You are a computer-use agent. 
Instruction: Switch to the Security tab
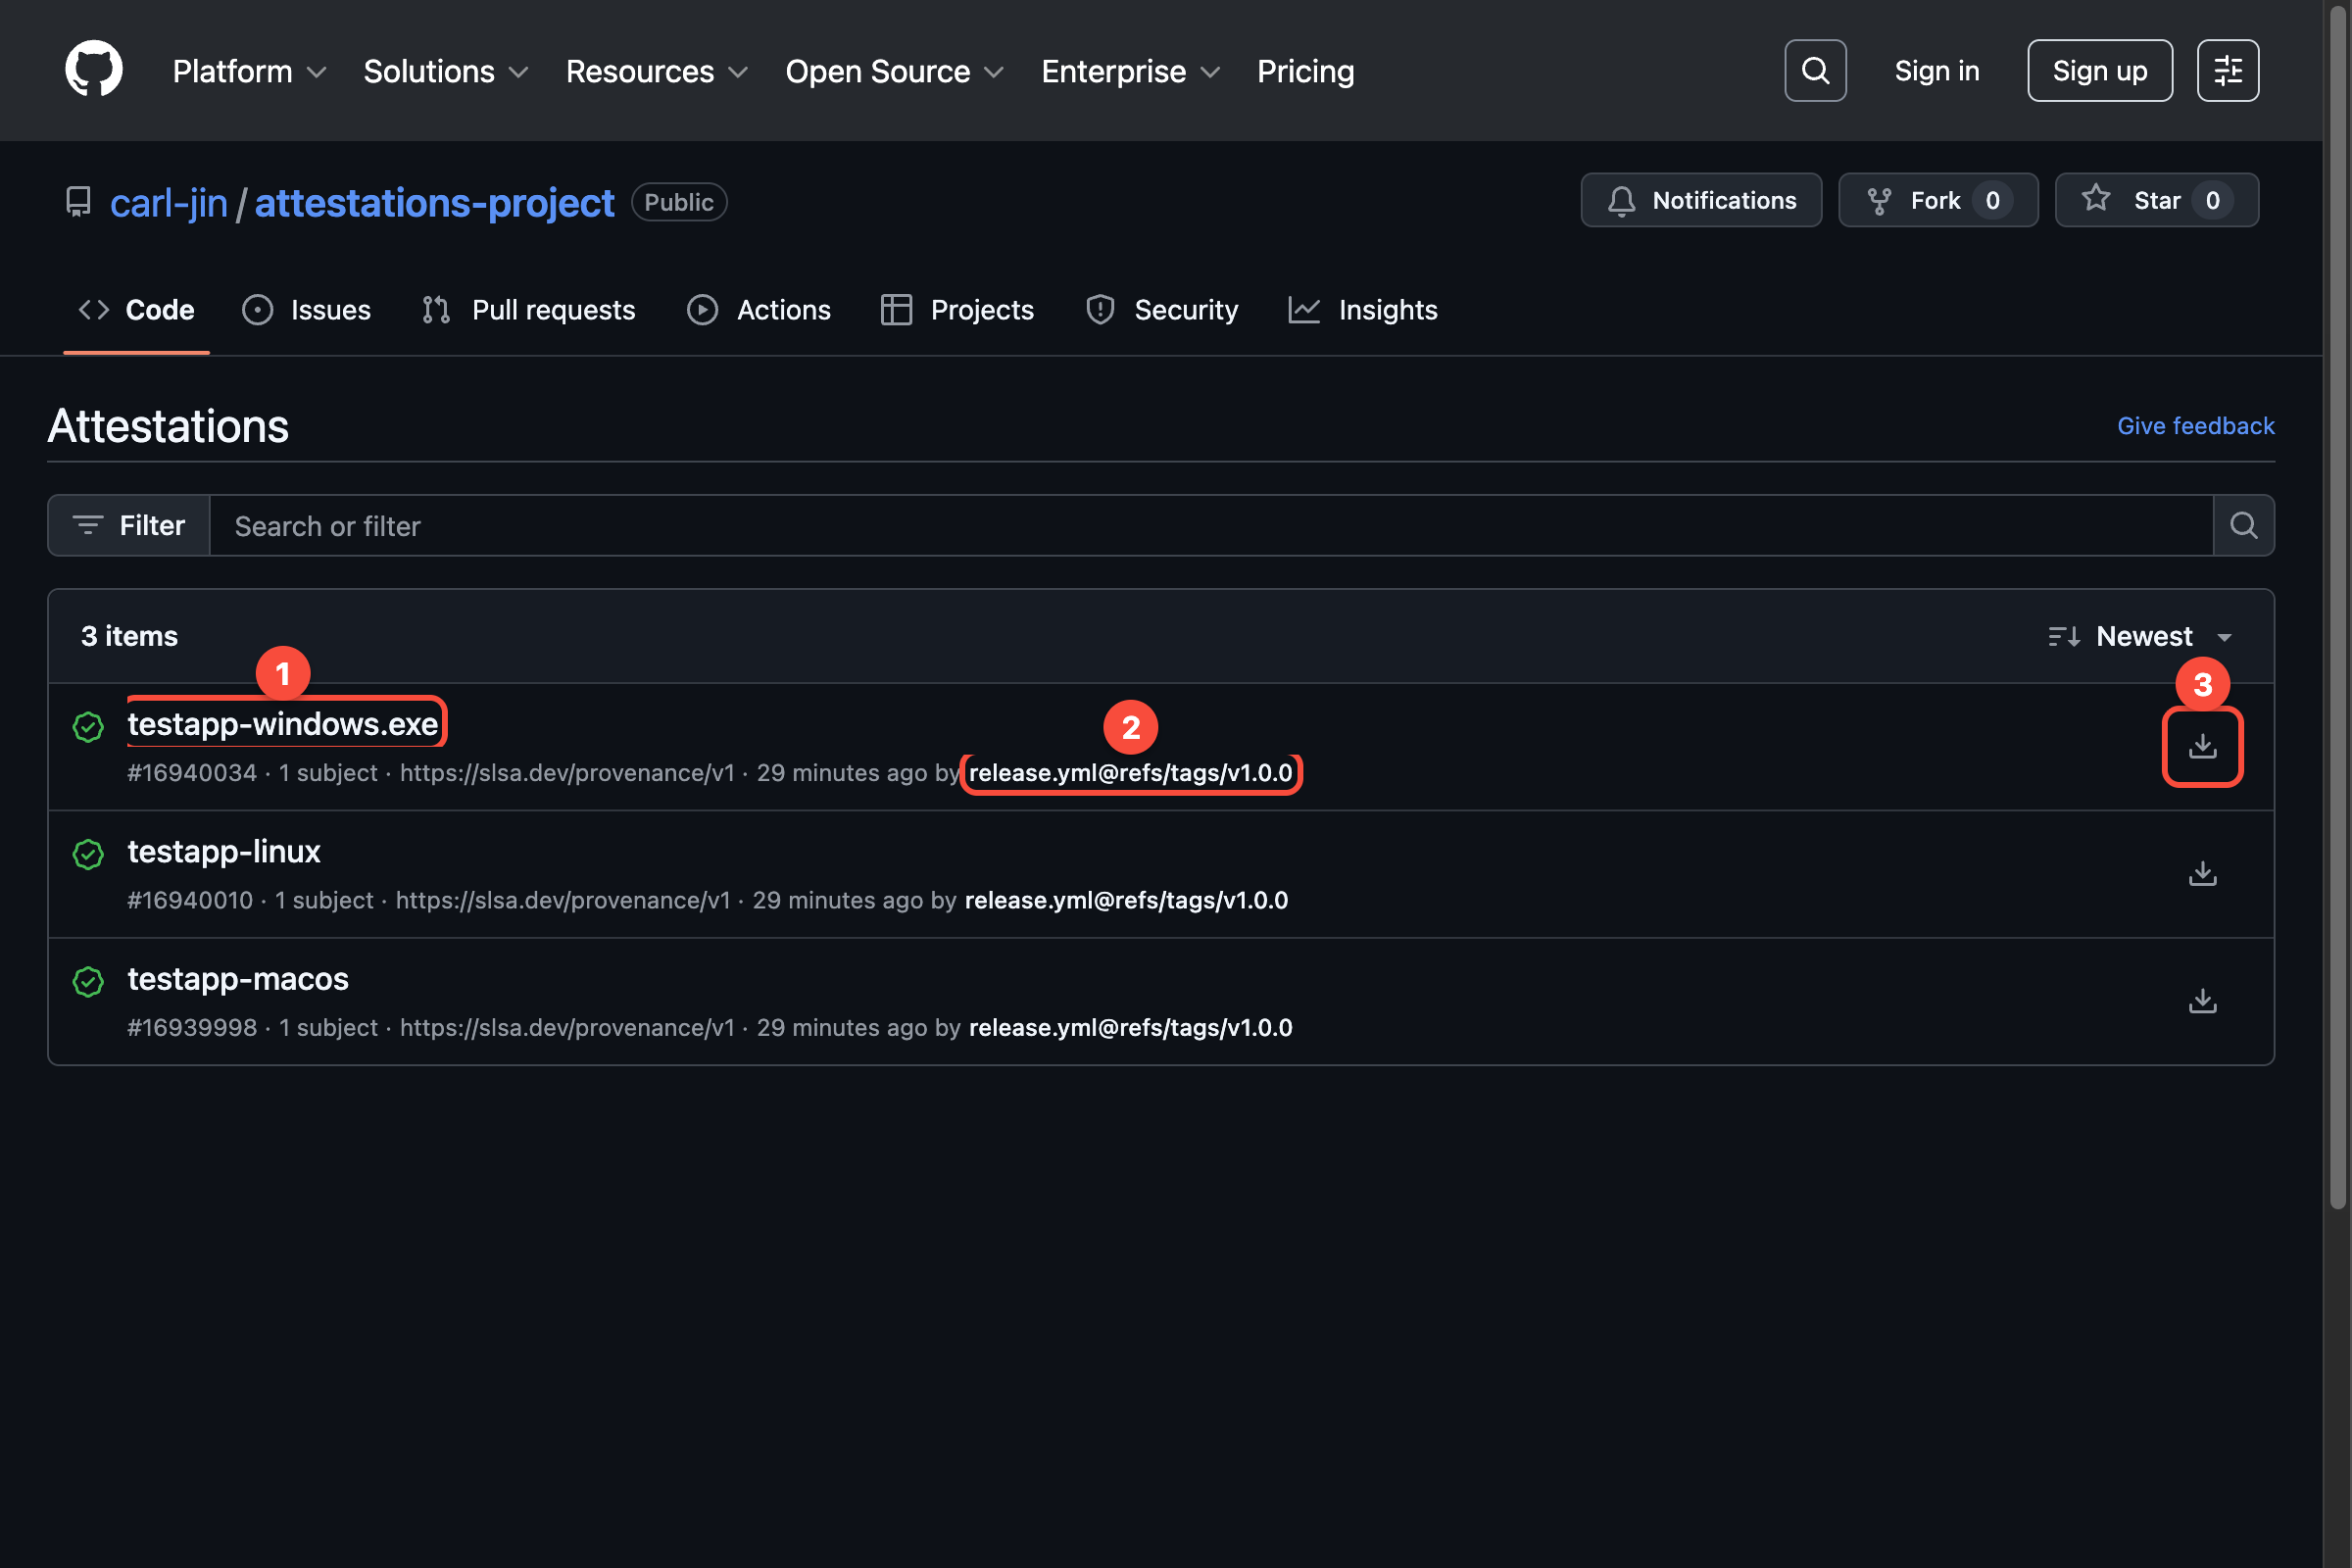pyautogui.click(x=1162, y=310)
